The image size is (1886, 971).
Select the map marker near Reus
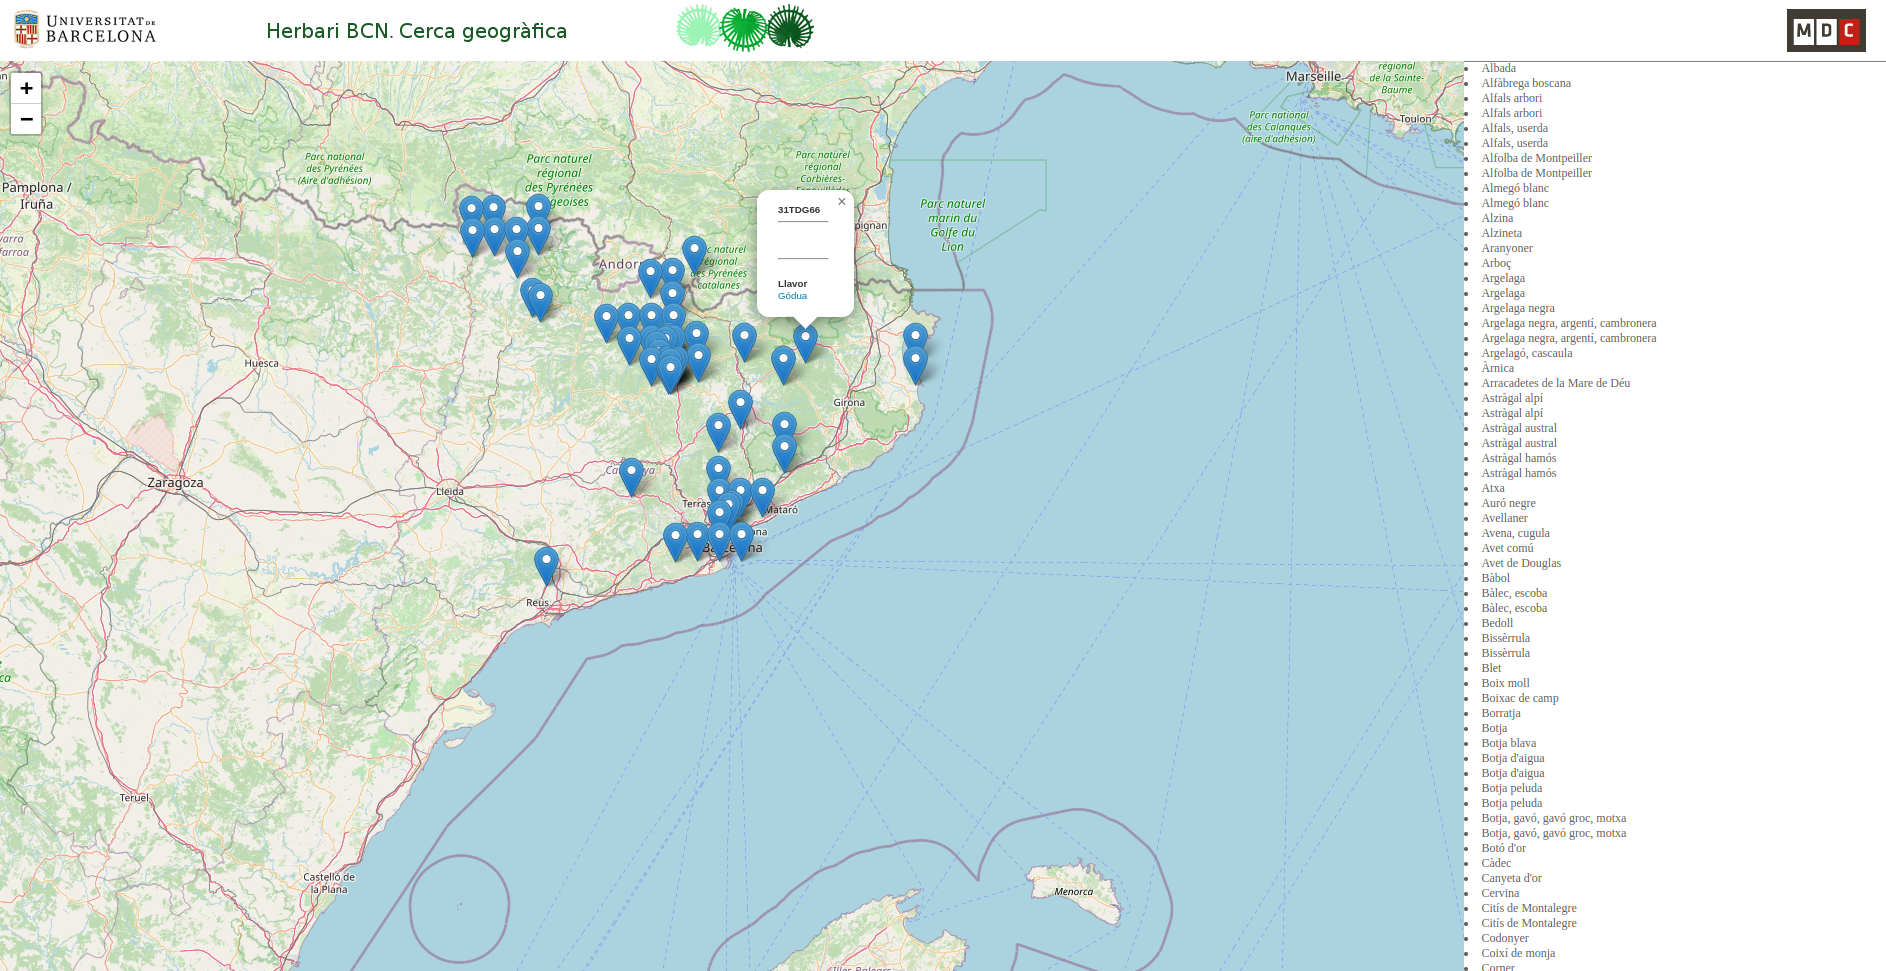[x=546, y=564]
